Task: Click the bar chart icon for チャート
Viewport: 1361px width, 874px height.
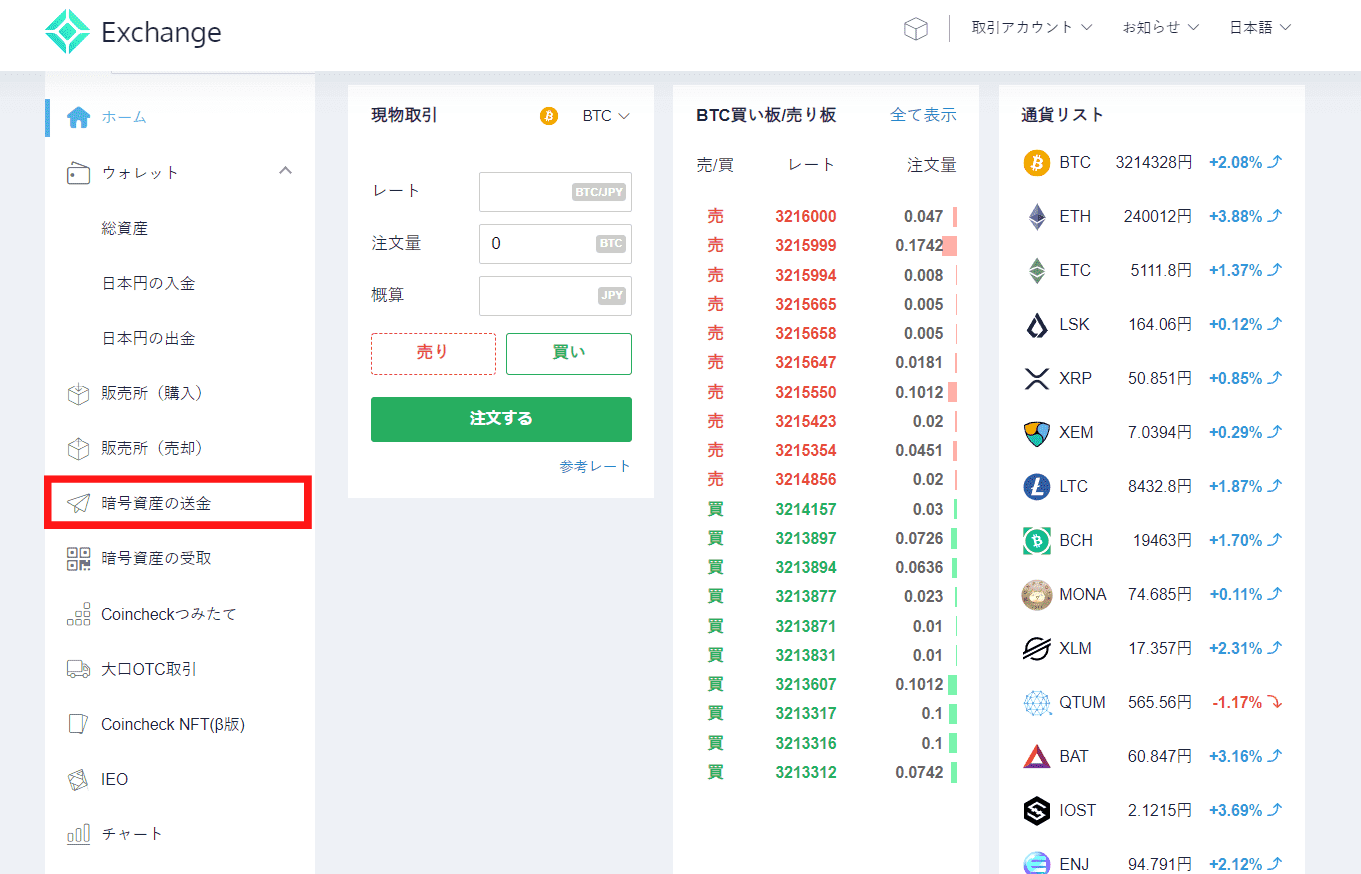Action: (78, 834)
